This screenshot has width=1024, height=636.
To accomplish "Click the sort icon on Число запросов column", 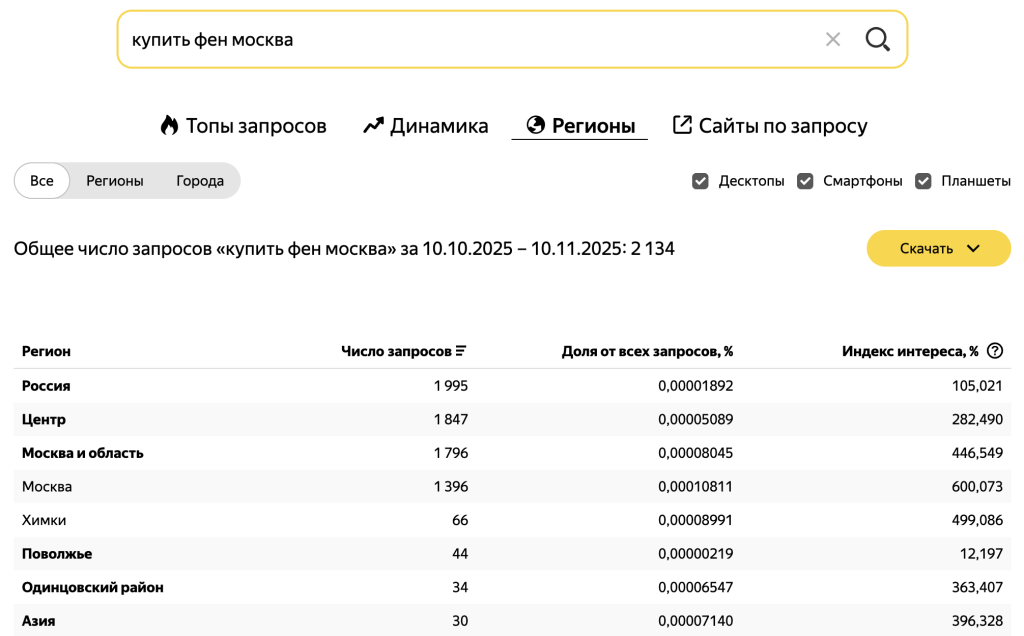I will pos(459,350).
